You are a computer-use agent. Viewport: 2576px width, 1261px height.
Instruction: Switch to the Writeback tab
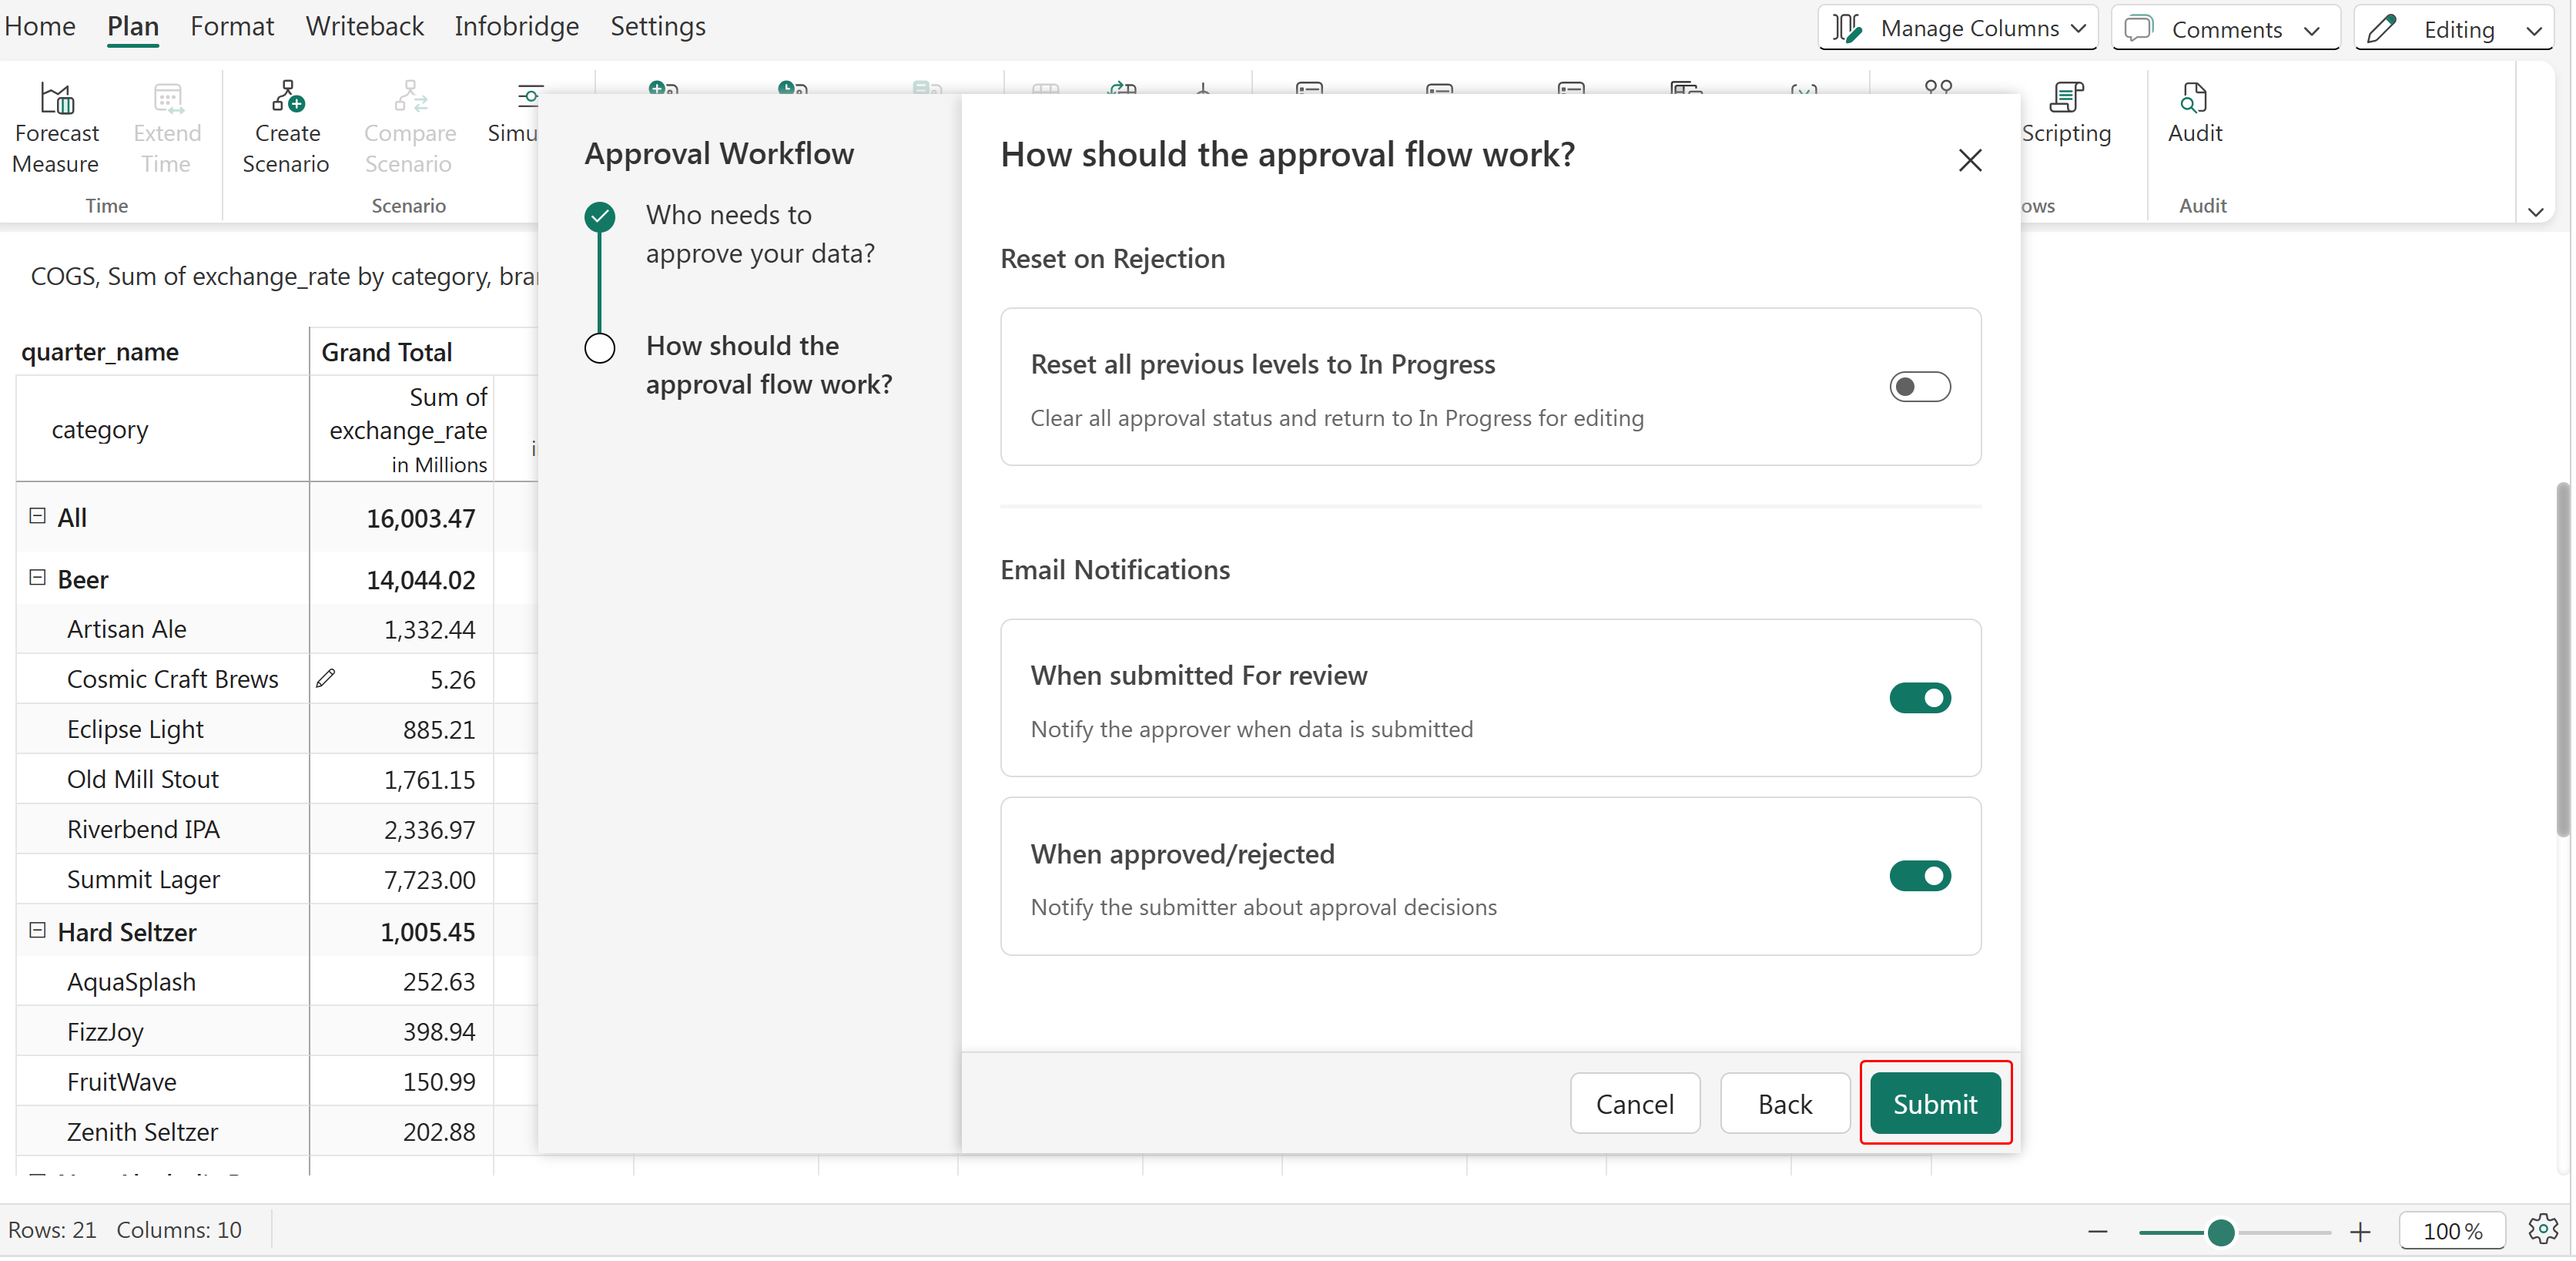364,26
